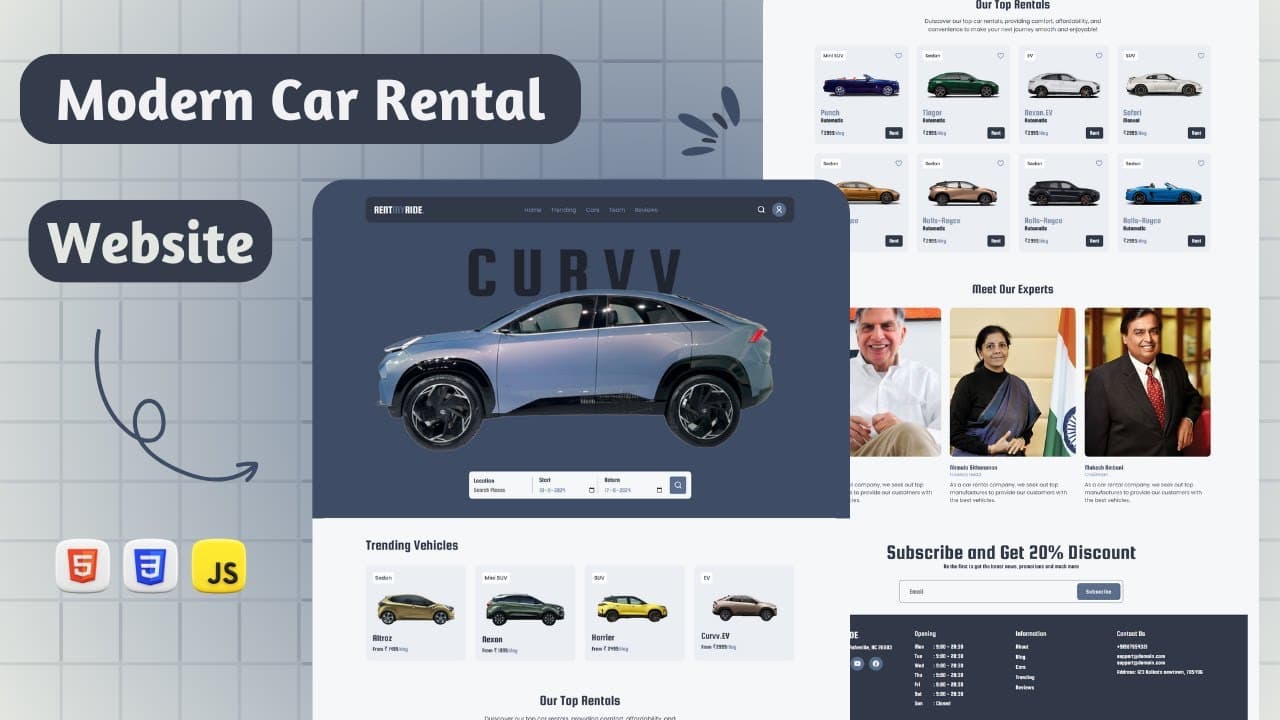This screenshot has height=720, width=1280.
Task: Select Trending in the navigation bar
Action: coord(564,210)
